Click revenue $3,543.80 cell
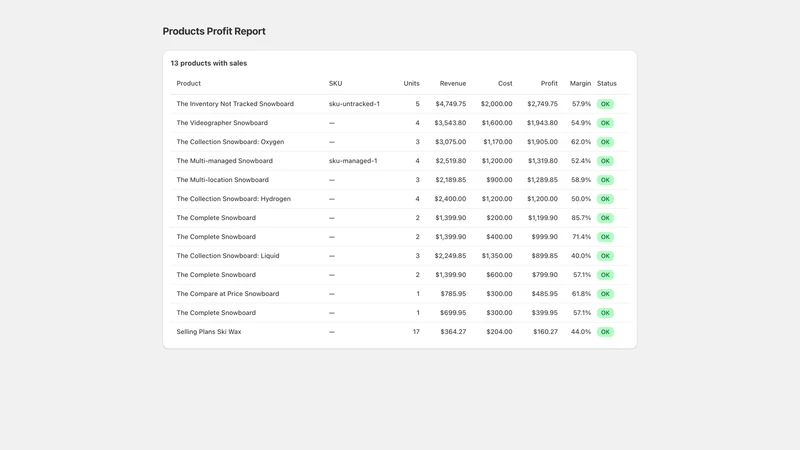The width and height of the screenshot is (800, 450). (x=450, y=123)
